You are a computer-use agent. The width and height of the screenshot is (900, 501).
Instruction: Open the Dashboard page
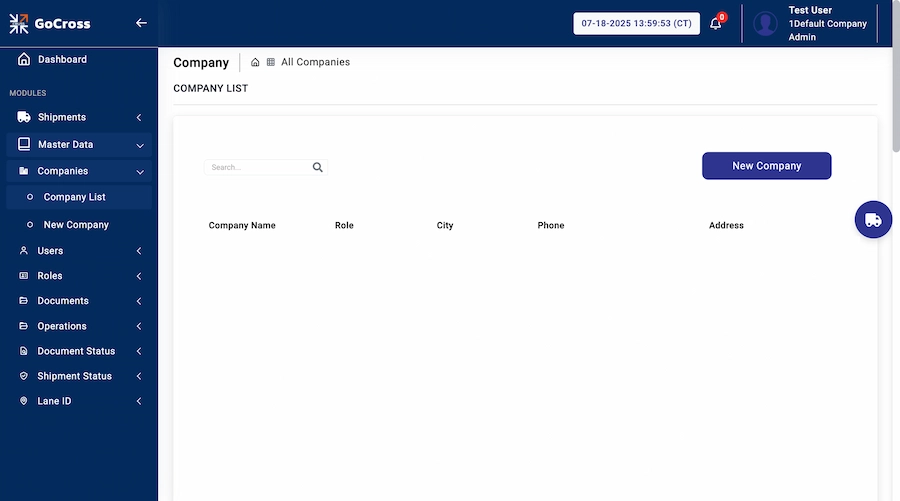point(62,60)
